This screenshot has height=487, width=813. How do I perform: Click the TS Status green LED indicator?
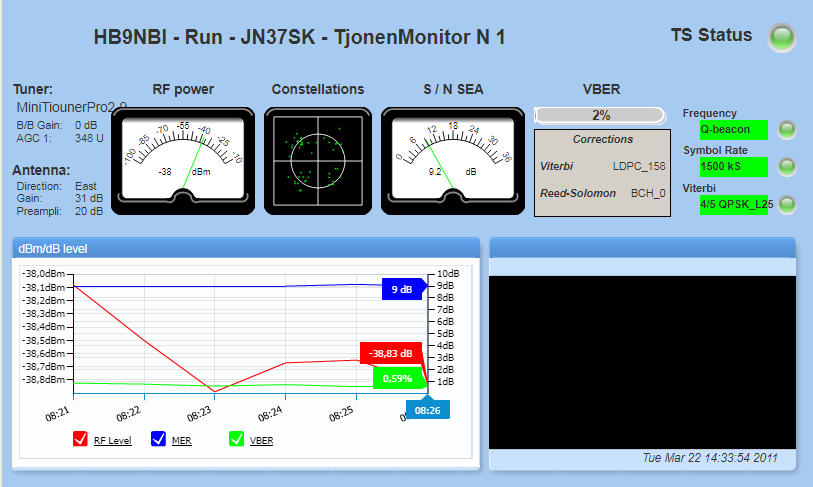pyautogui.click(x=781, y=38)
